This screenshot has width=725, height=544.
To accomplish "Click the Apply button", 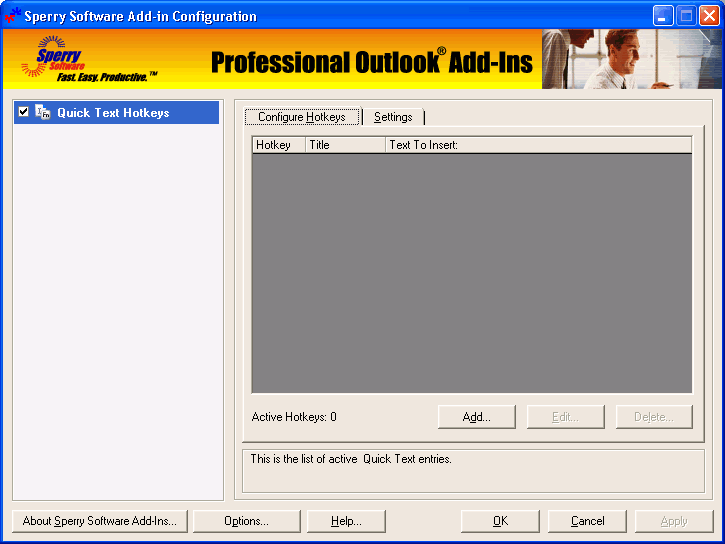I will [x=674, y=521].
